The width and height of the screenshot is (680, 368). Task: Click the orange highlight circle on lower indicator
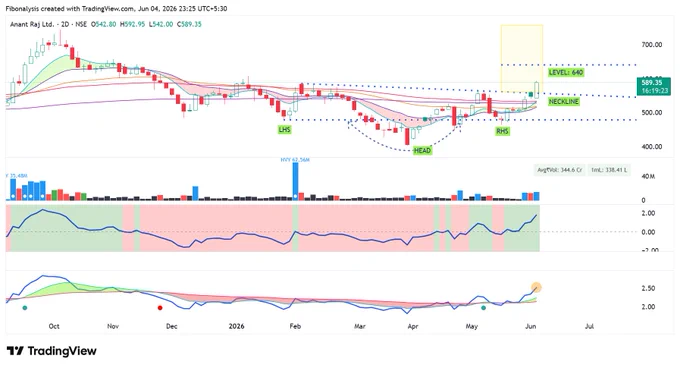[x=536, y=287]
